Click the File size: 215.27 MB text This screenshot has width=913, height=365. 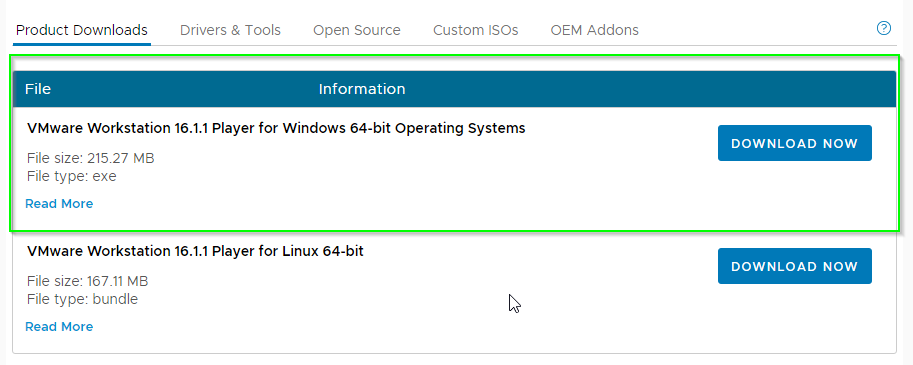[90, 158]
